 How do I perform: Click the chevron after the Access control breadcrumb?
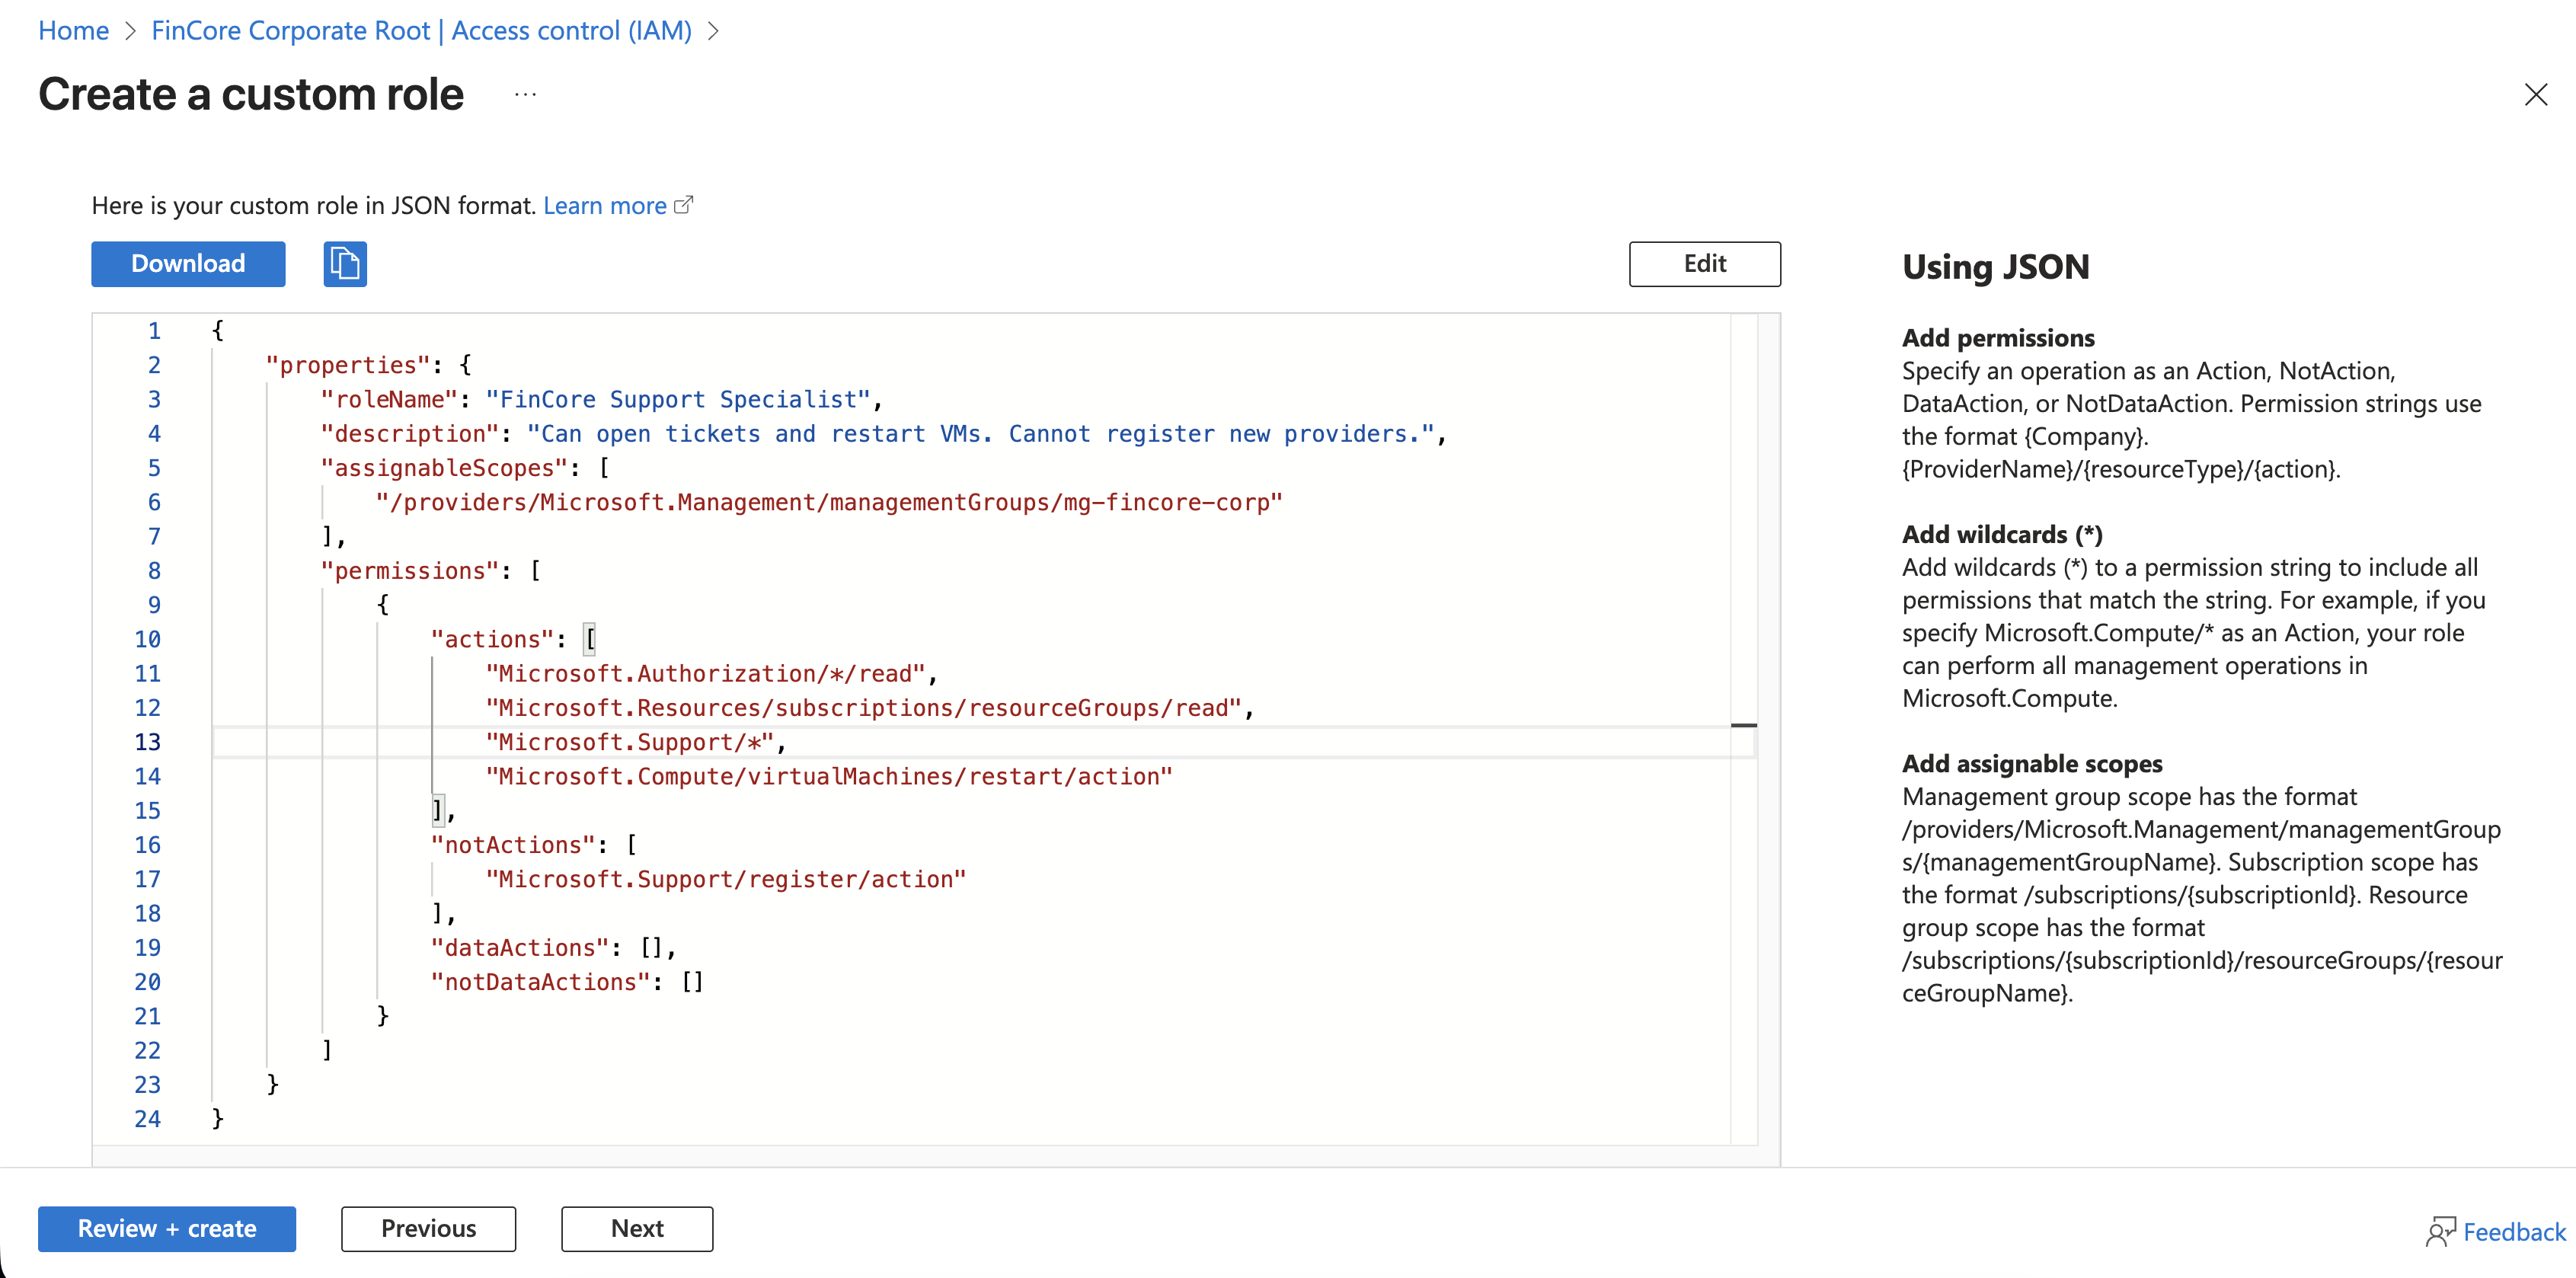(713, 31)
